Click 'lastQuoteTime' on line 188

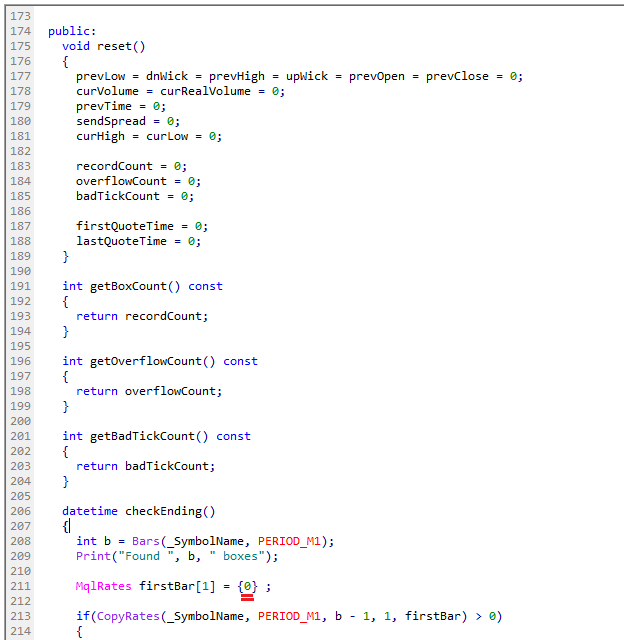pyautogui.click(x=121, y=241)
